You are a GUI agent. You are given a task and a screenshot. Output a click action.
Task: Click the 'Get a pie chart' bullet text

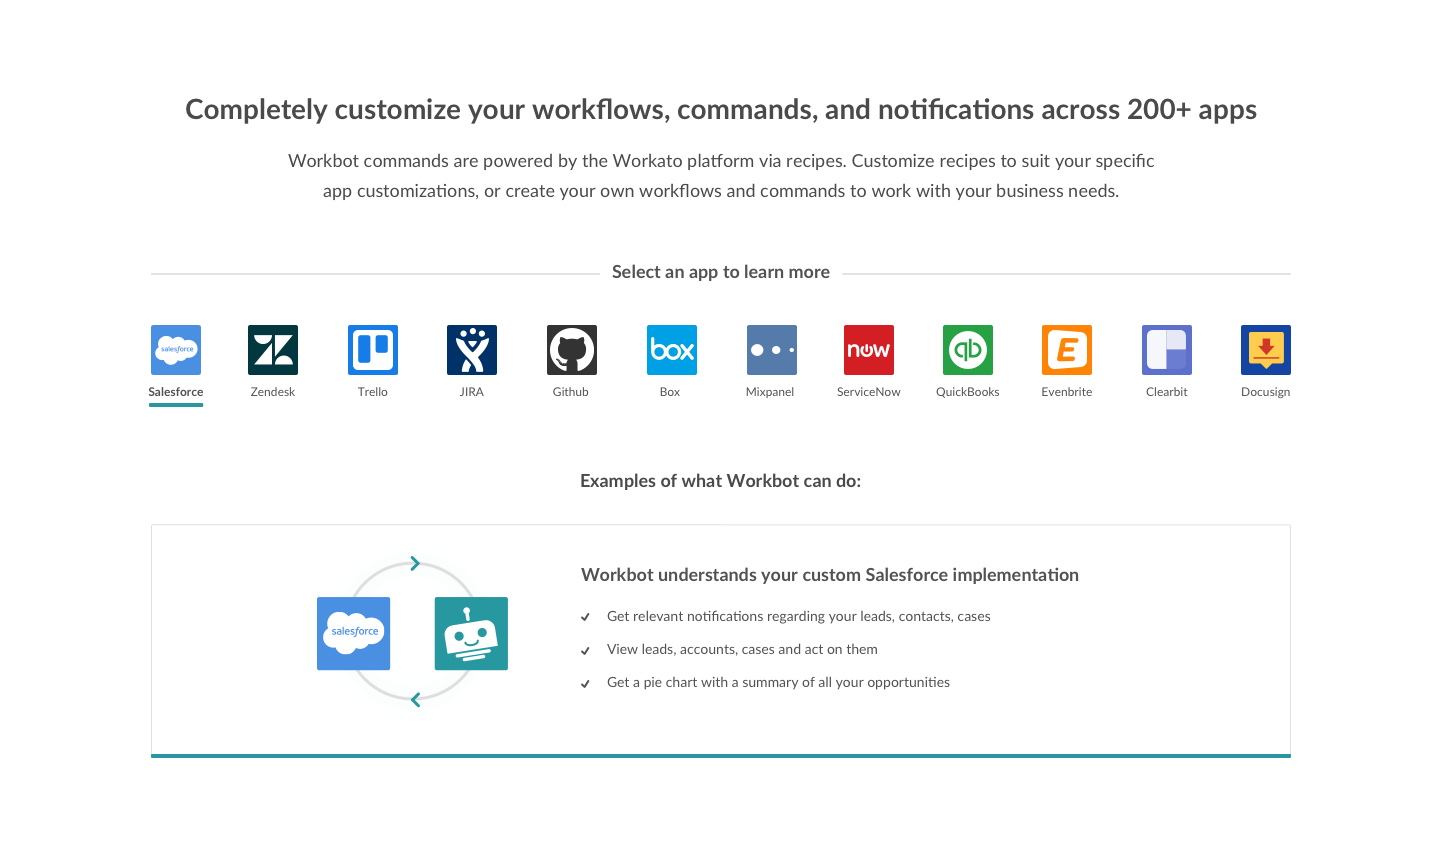pyautogui.click(x=778, y=682)
